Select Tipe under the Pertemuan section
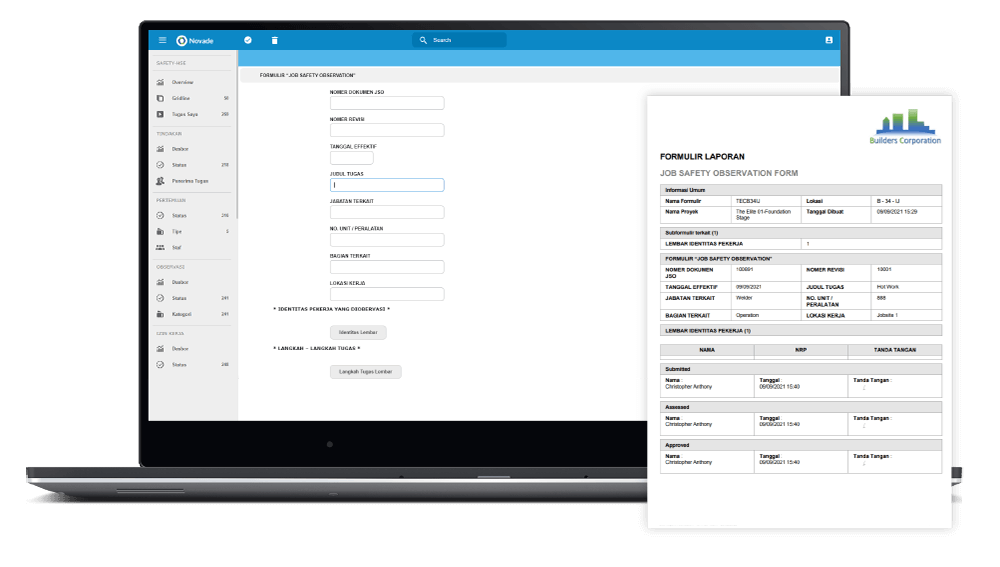Viewport: 1000px width, 567px height. click(x=177, y=231)
